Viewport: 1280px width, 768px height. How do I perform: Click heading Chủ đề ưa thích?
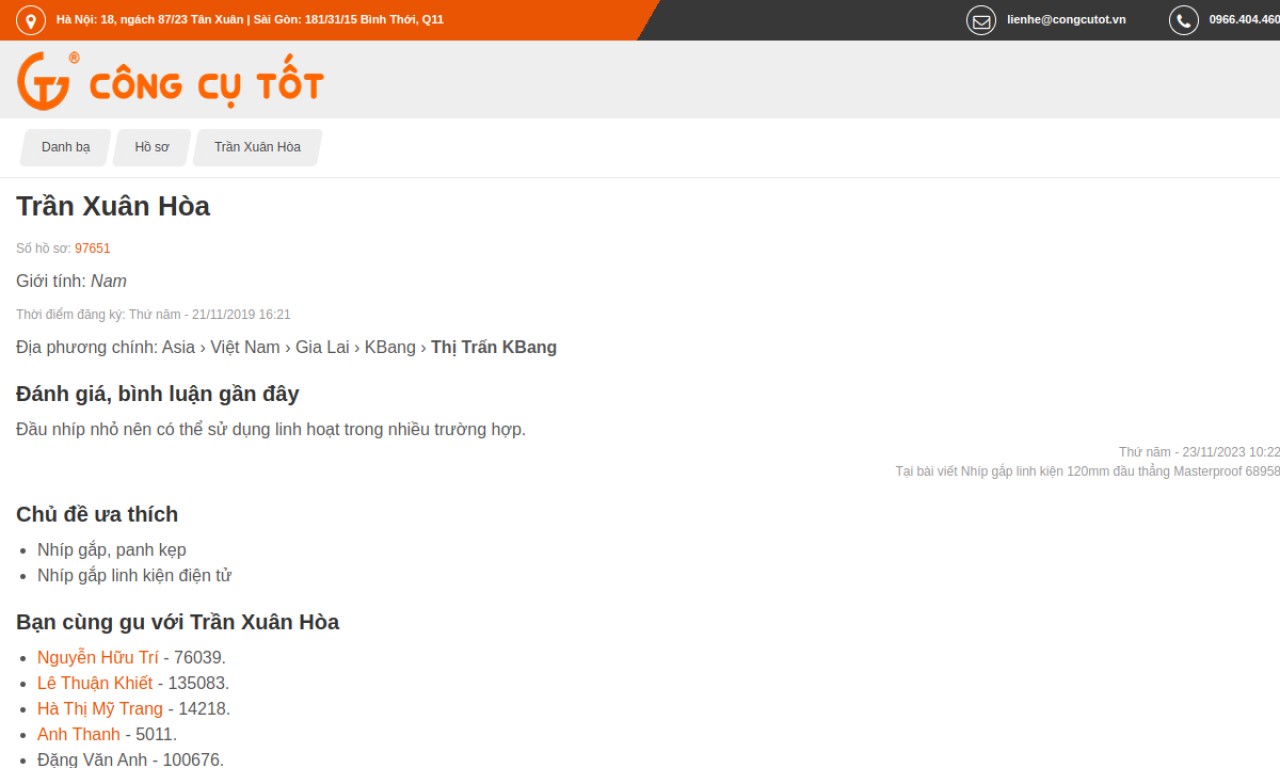97,514
